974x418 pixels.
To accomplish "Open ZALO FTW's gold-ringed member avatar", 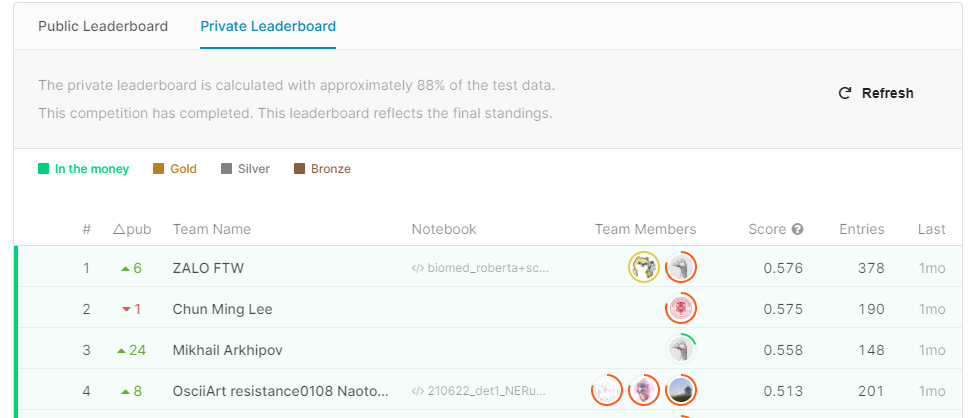I will (x=643, y=268).
